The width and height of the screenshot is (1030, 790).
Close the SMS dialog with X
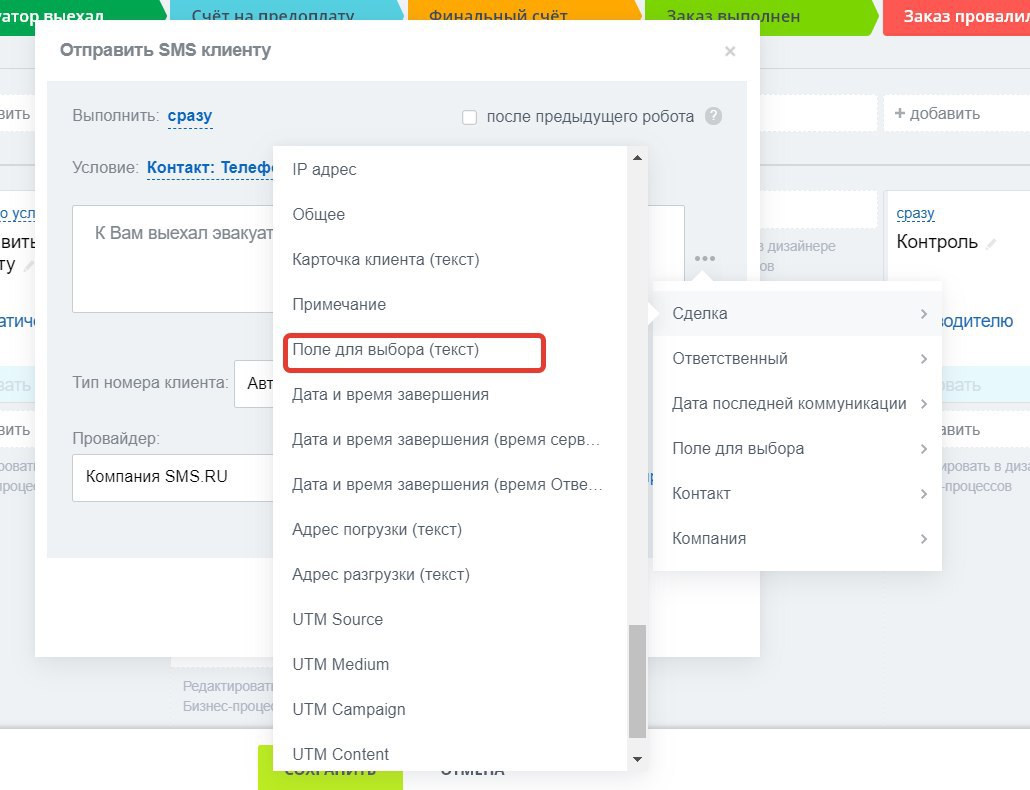[730, 51]
